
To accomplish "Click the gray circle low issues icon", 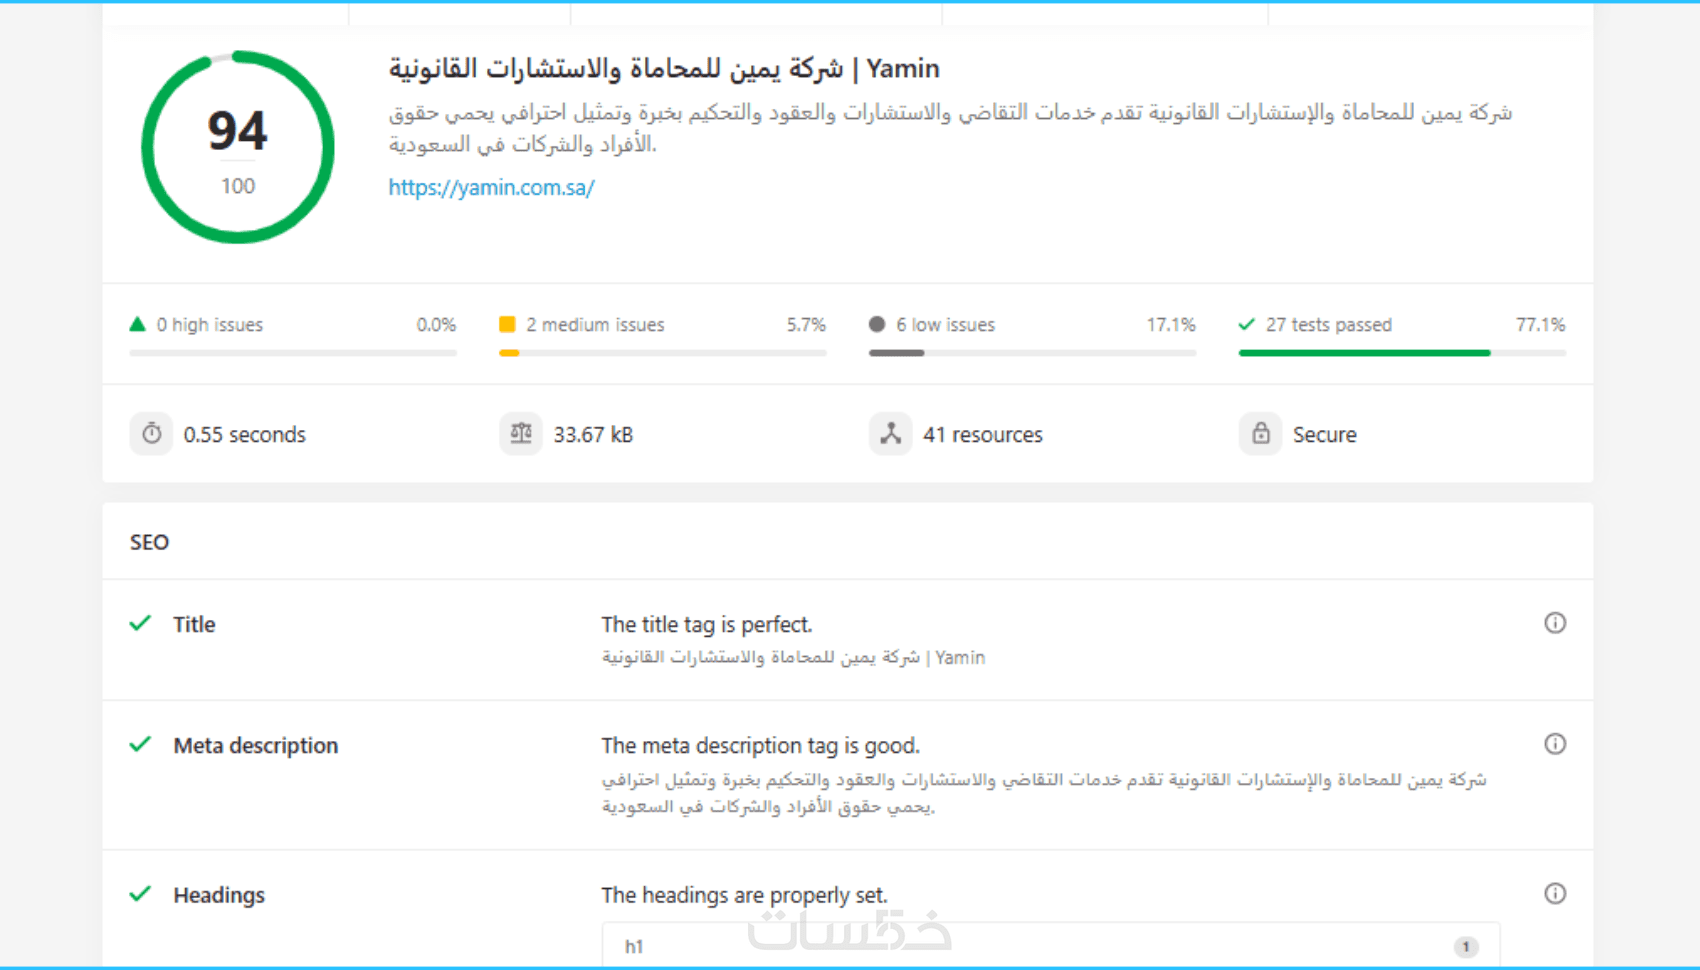I will 877,324.
